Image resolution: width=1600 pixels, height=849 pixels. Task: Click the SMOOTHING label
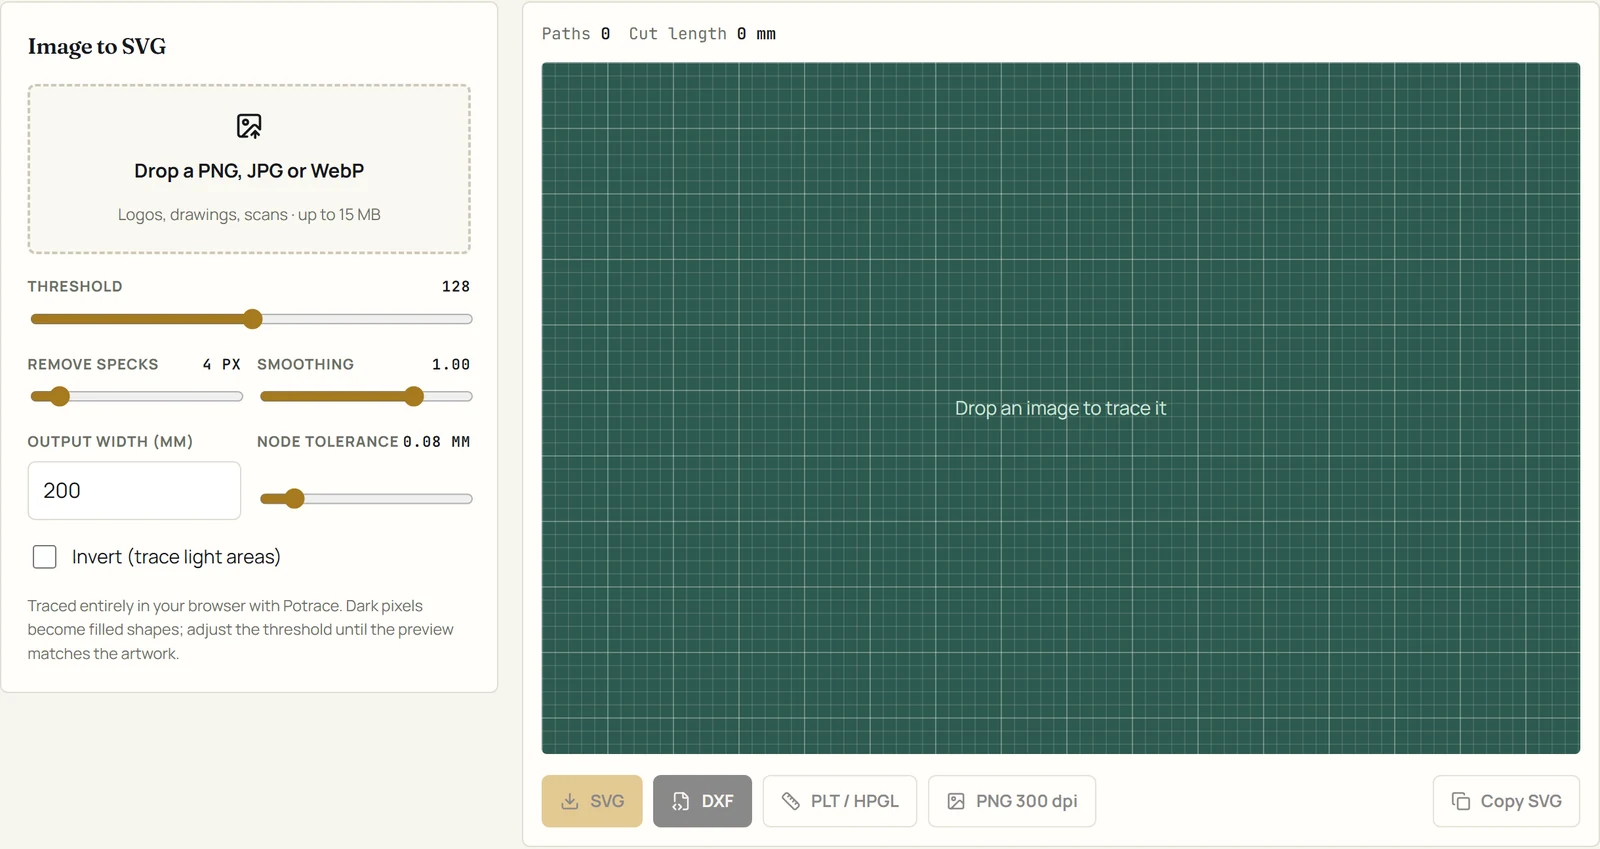pyautogui.click(x=305, y=364)
